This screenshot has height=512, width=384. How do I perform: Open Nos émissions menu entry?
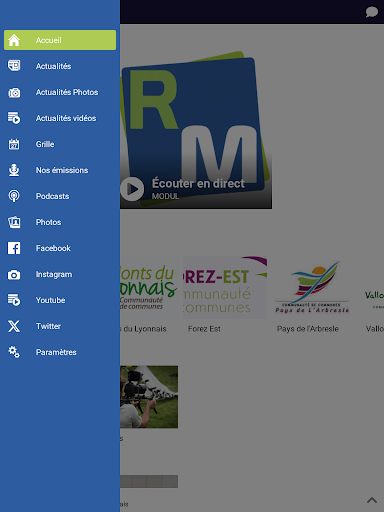coord(60,170)
